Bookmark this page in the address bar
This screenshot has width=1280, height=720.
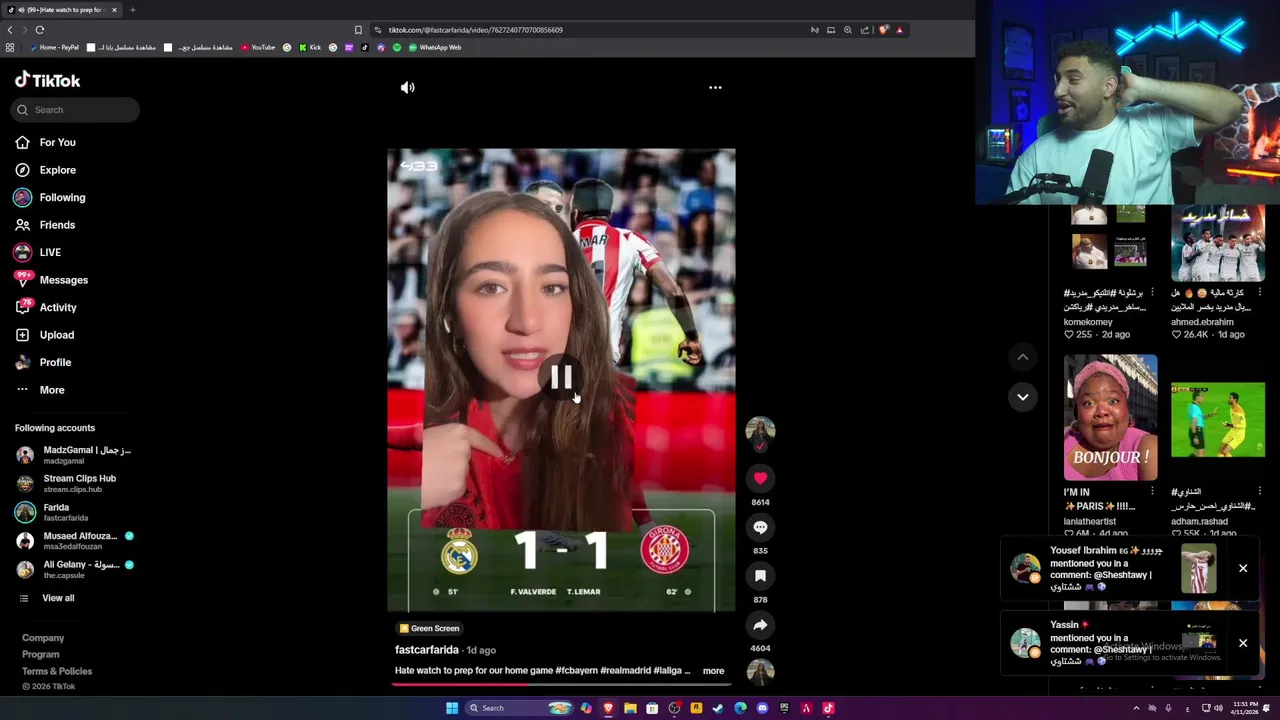(x=358, y=30)
